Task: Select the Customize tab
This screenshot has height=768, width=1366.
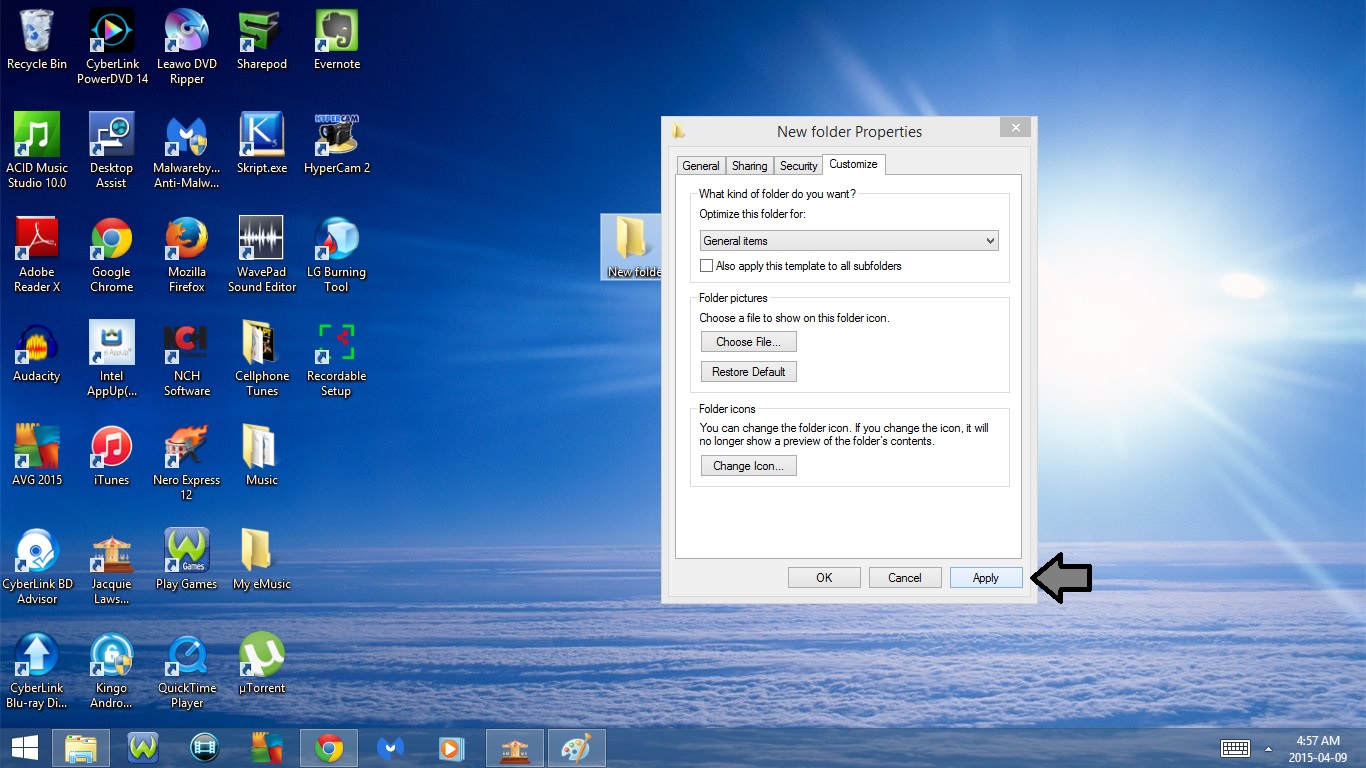Action: 853,164
